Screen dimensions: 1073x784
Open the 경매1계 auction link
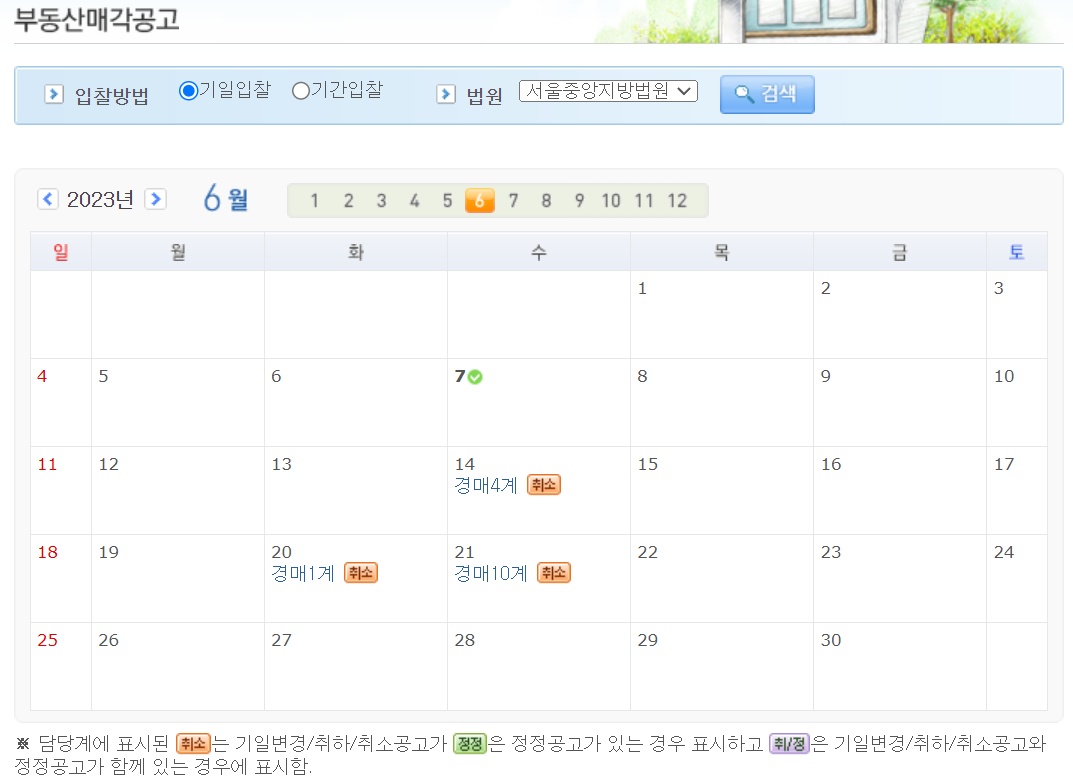[x=302, y=573]
